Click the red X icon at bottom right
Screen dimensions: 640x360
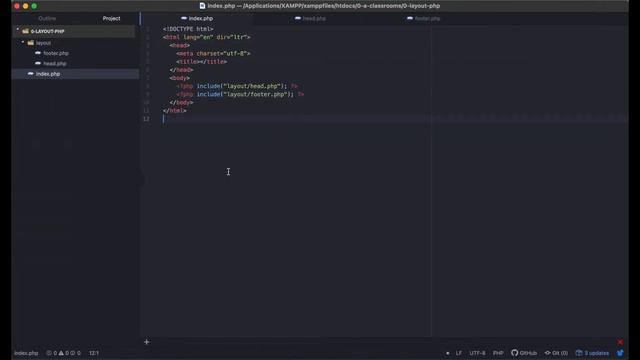[x=620, y=342]
